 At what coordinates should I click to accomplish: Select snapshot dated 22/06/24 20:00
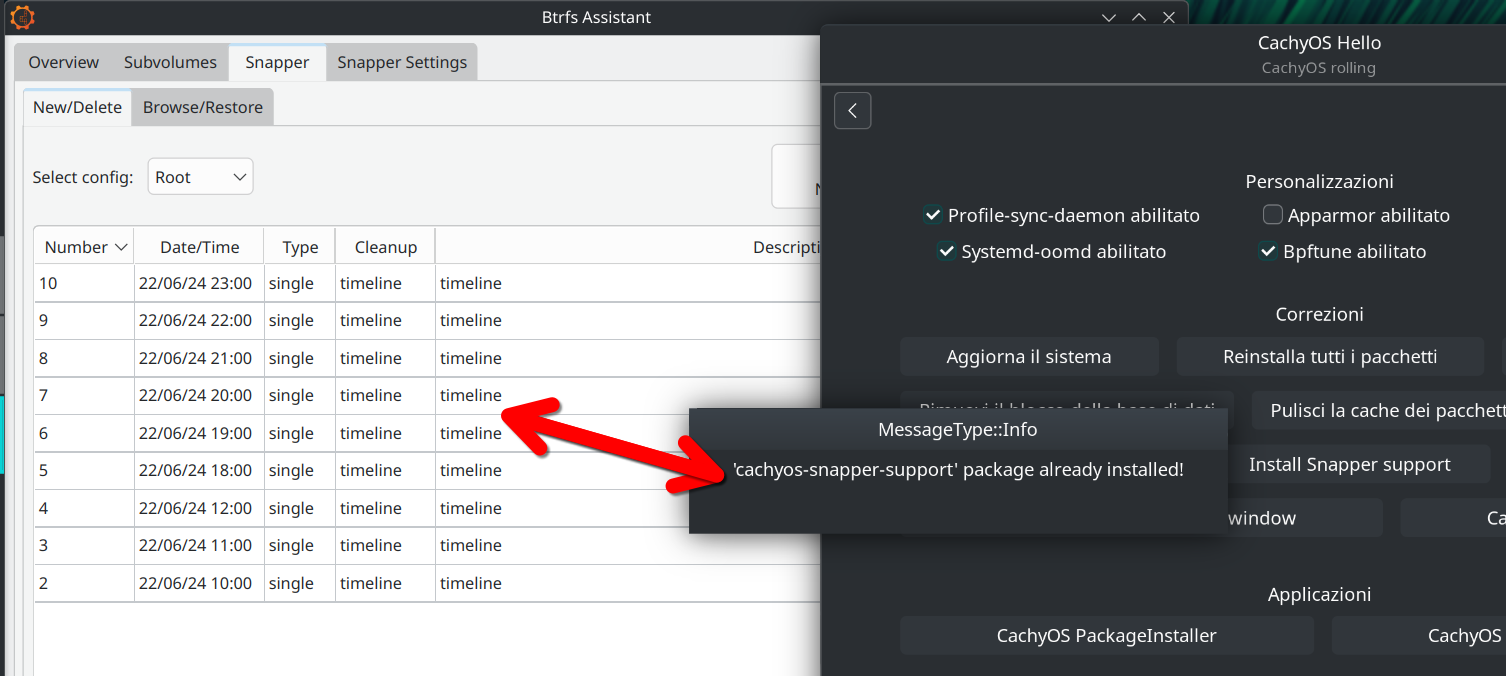(x=428, y=395)
